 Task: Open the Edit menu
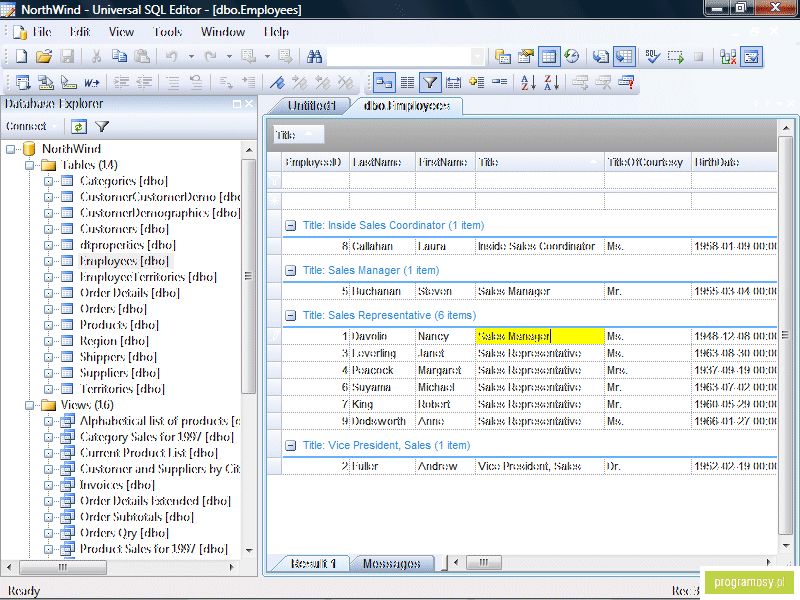pos(80,32)
